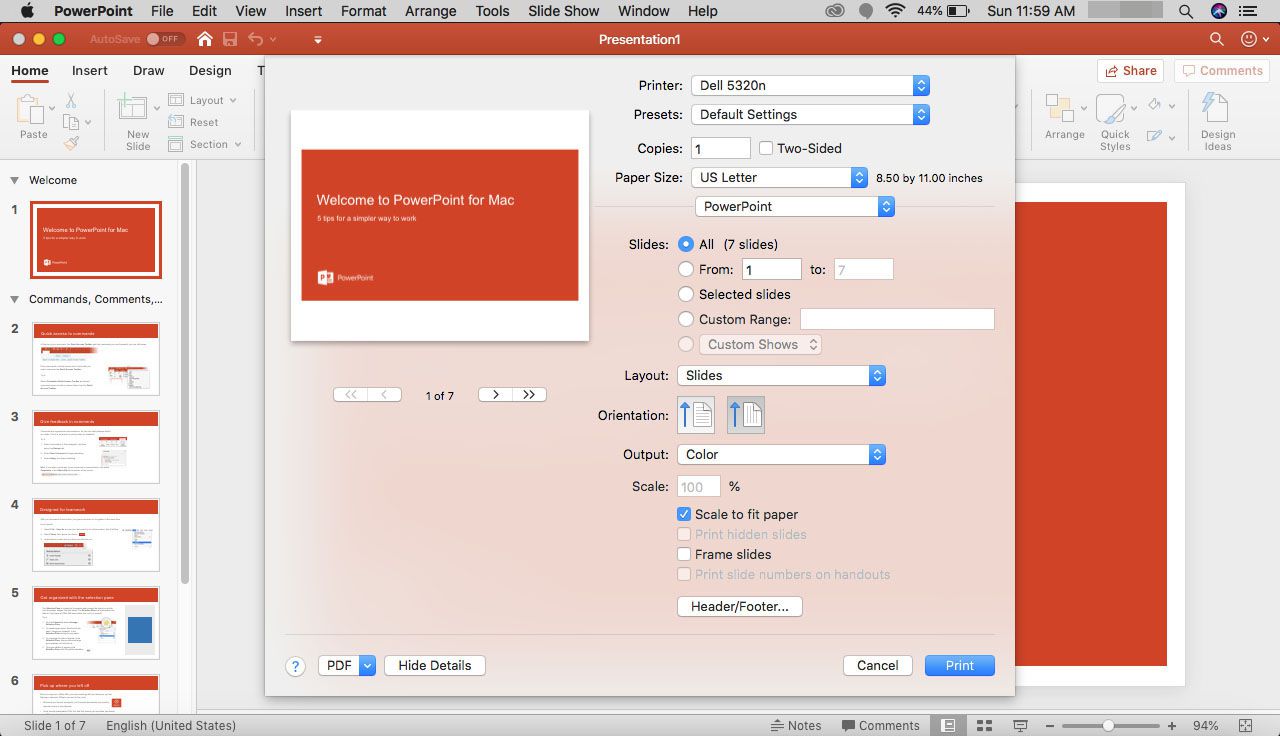Image resolution: width=1280 pixels, height=736 pixels.
Task: Choose the Custom Range radio option
Action: [x=686, y=319]
